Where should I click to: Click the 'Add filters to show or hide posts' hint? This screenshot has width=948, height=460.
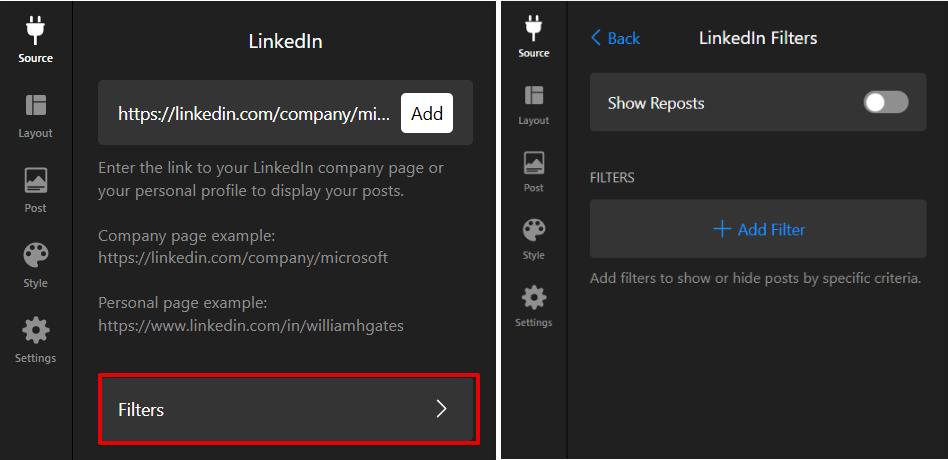[x=755, y=279]
